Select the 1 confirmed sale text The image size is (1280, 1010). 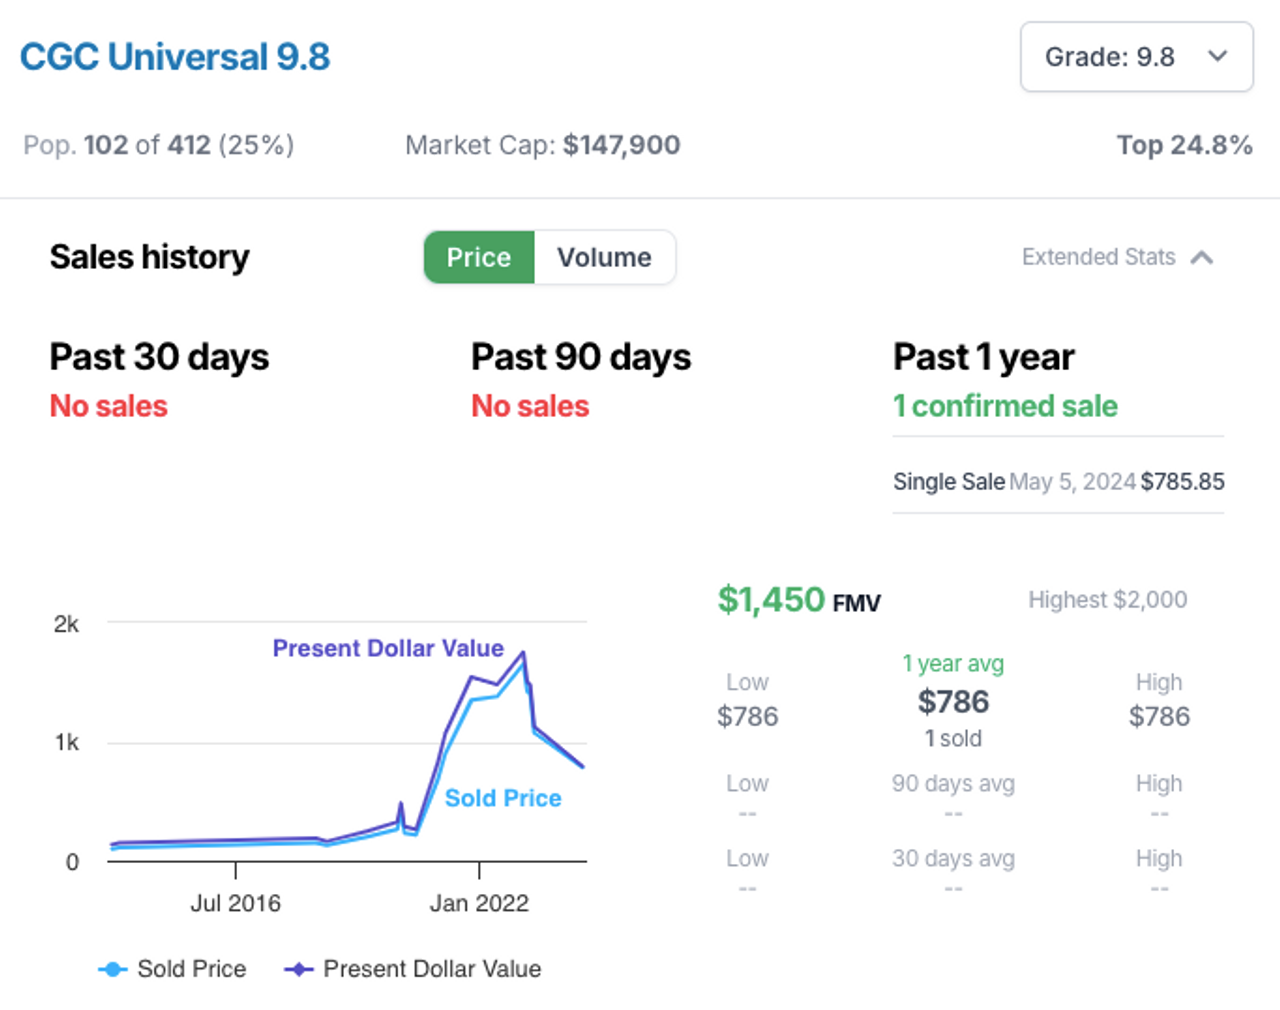tap(1005, 406)
